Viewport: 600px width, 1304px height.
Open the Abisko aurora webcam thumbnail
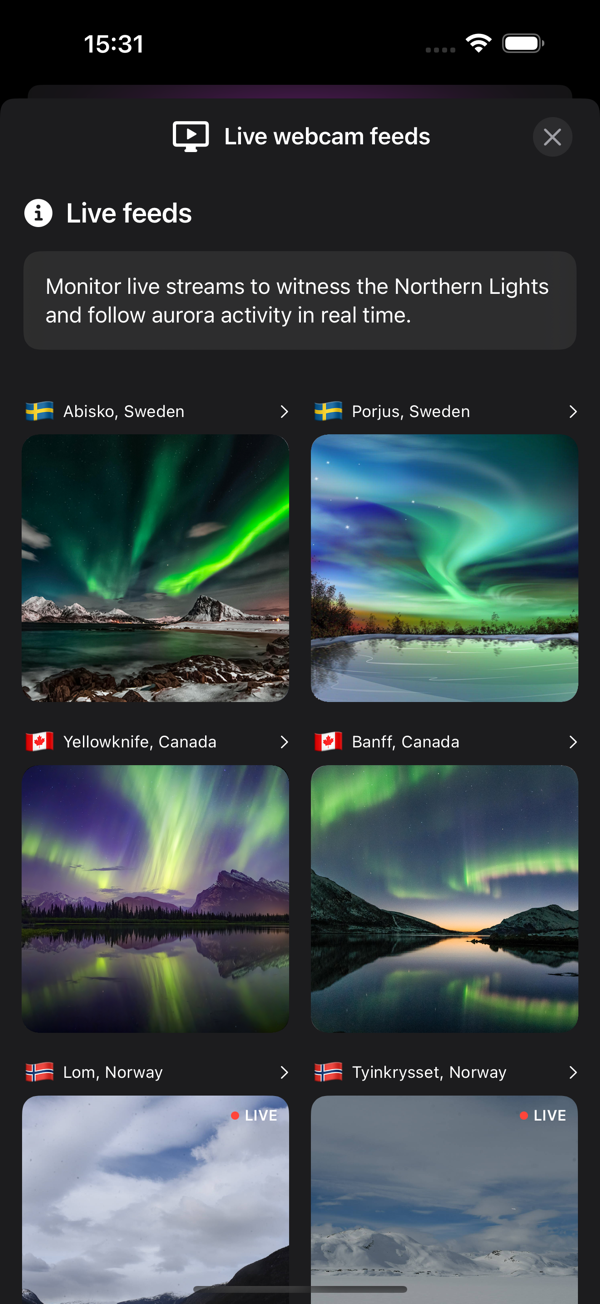click(155, 568)
